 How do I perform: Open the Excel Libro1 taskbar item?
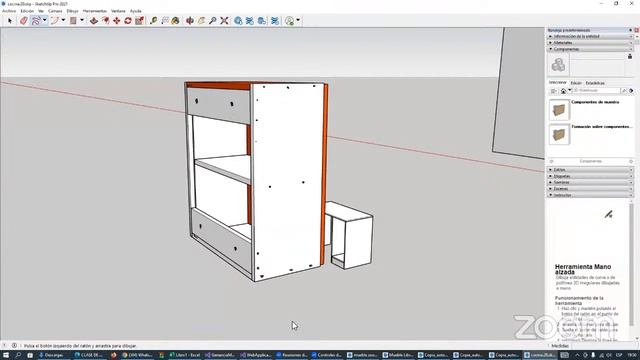[x=185, y=355]
